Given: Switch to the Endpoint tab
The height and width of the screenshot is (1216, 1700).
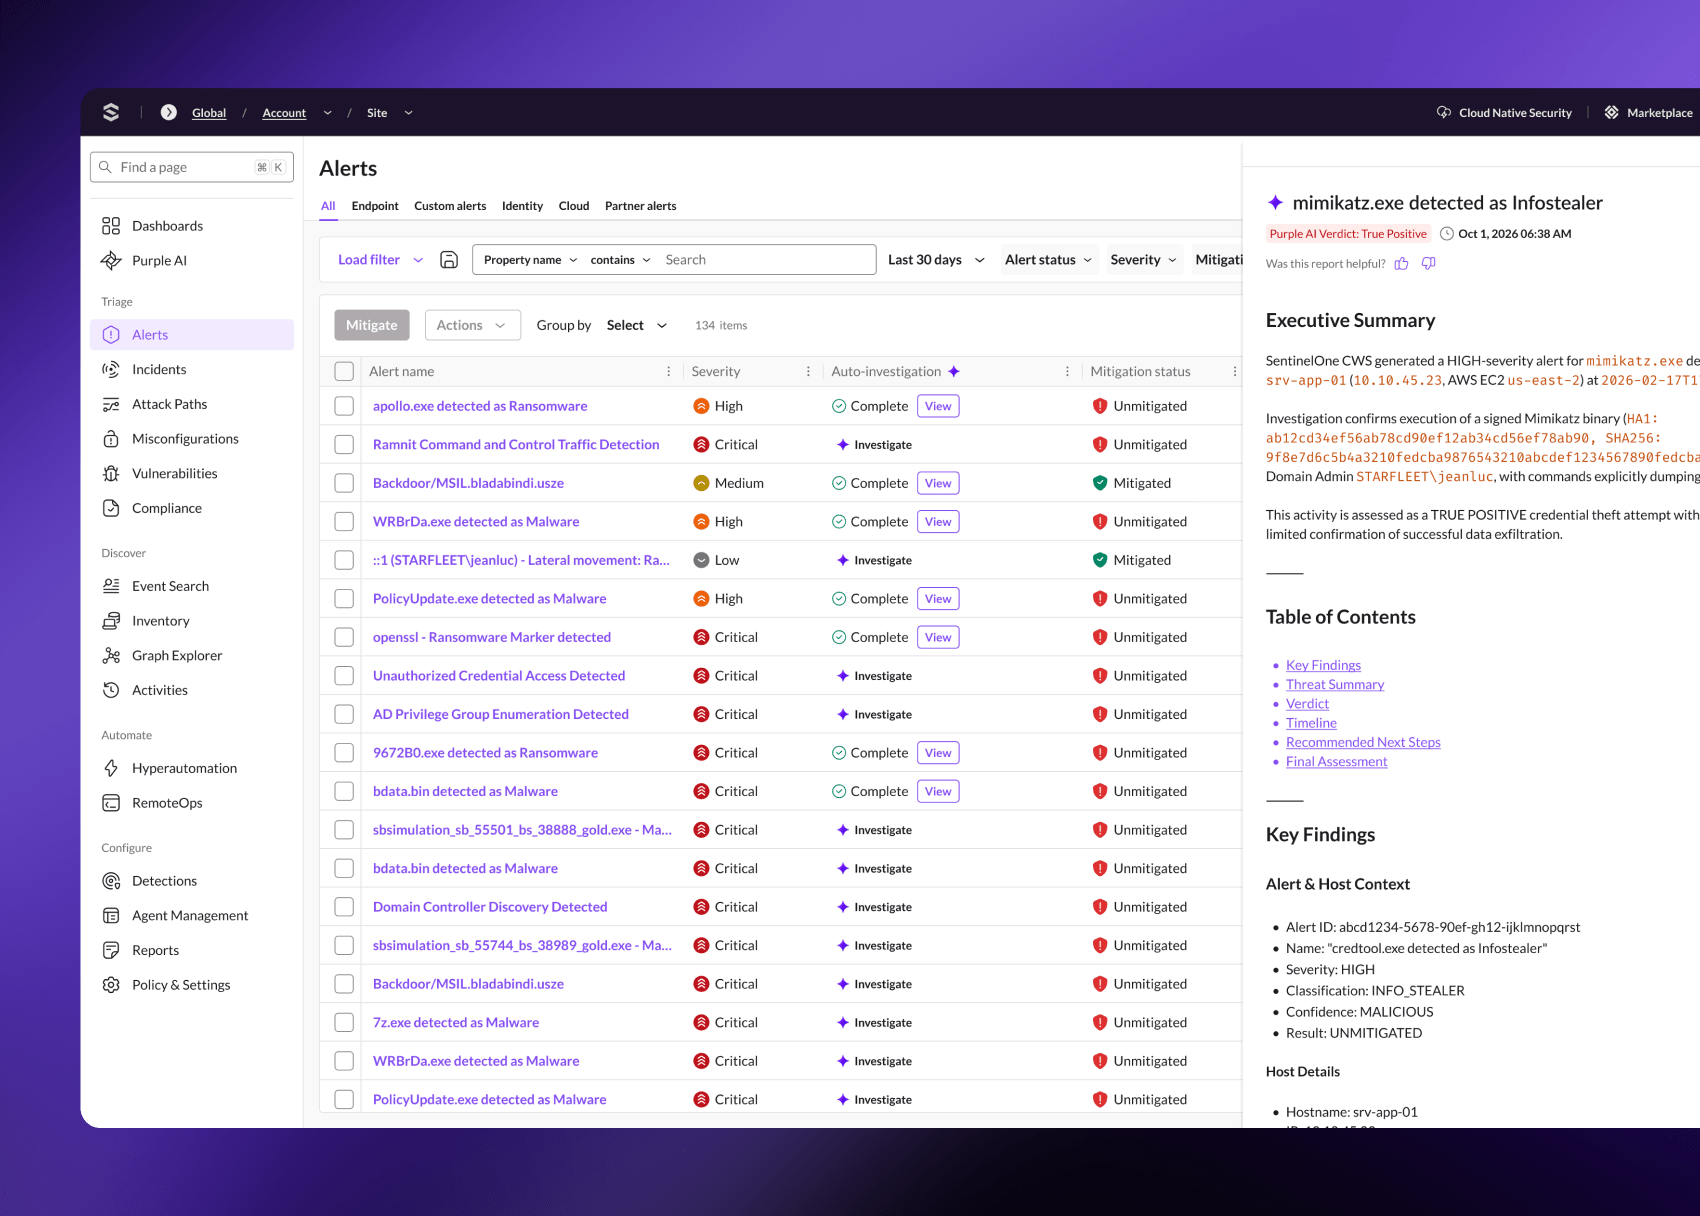Looking at the screenshot, I should click(375, 206).
